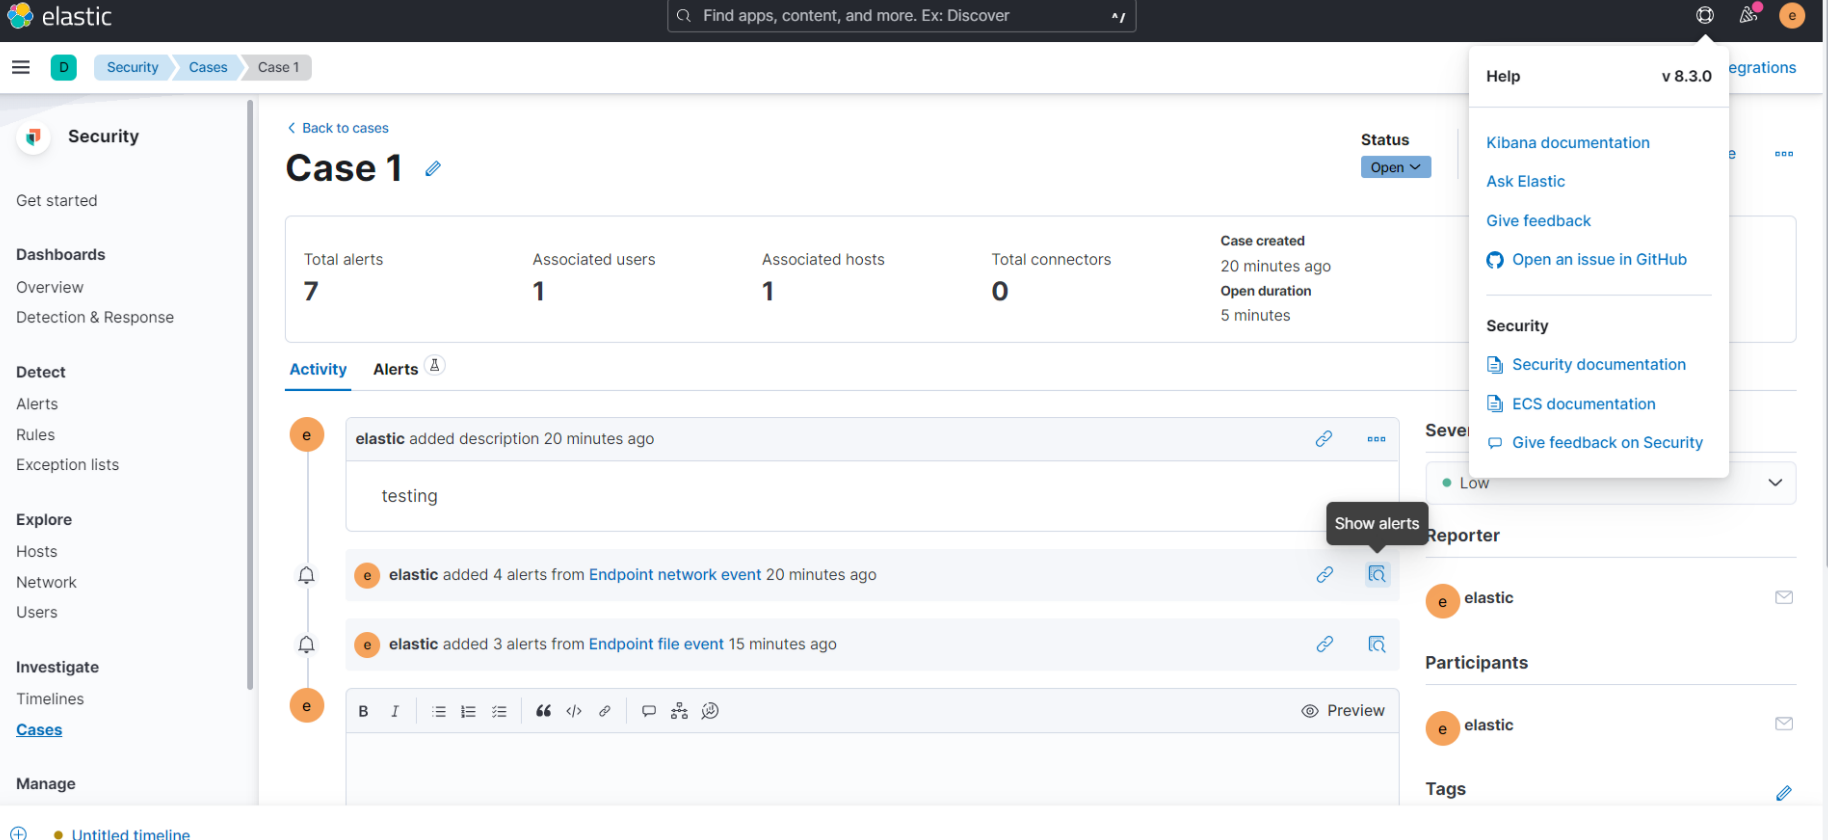Image resolution: width=1828 pixels, height=840 pixels.
Task: Copy link for Endpoint network event alerts
Action: pos(1325,575)
